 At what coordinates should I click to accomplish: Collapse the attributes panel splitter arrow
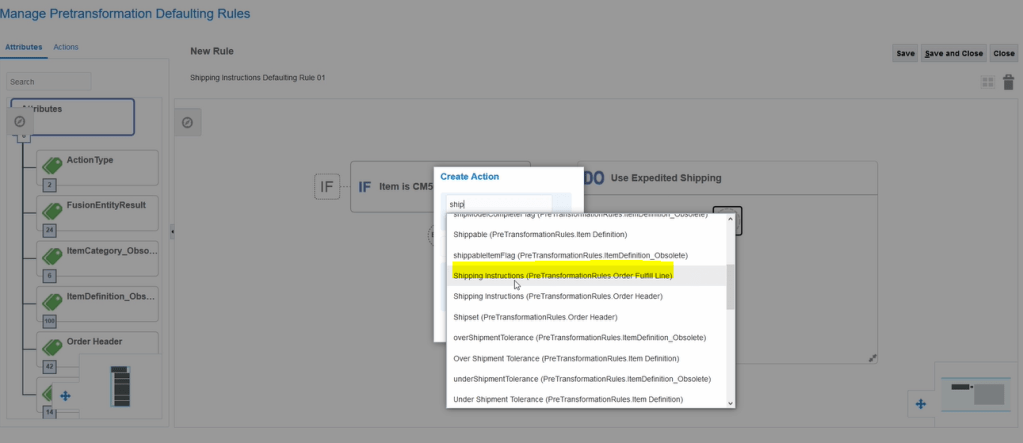pos(171,232)
